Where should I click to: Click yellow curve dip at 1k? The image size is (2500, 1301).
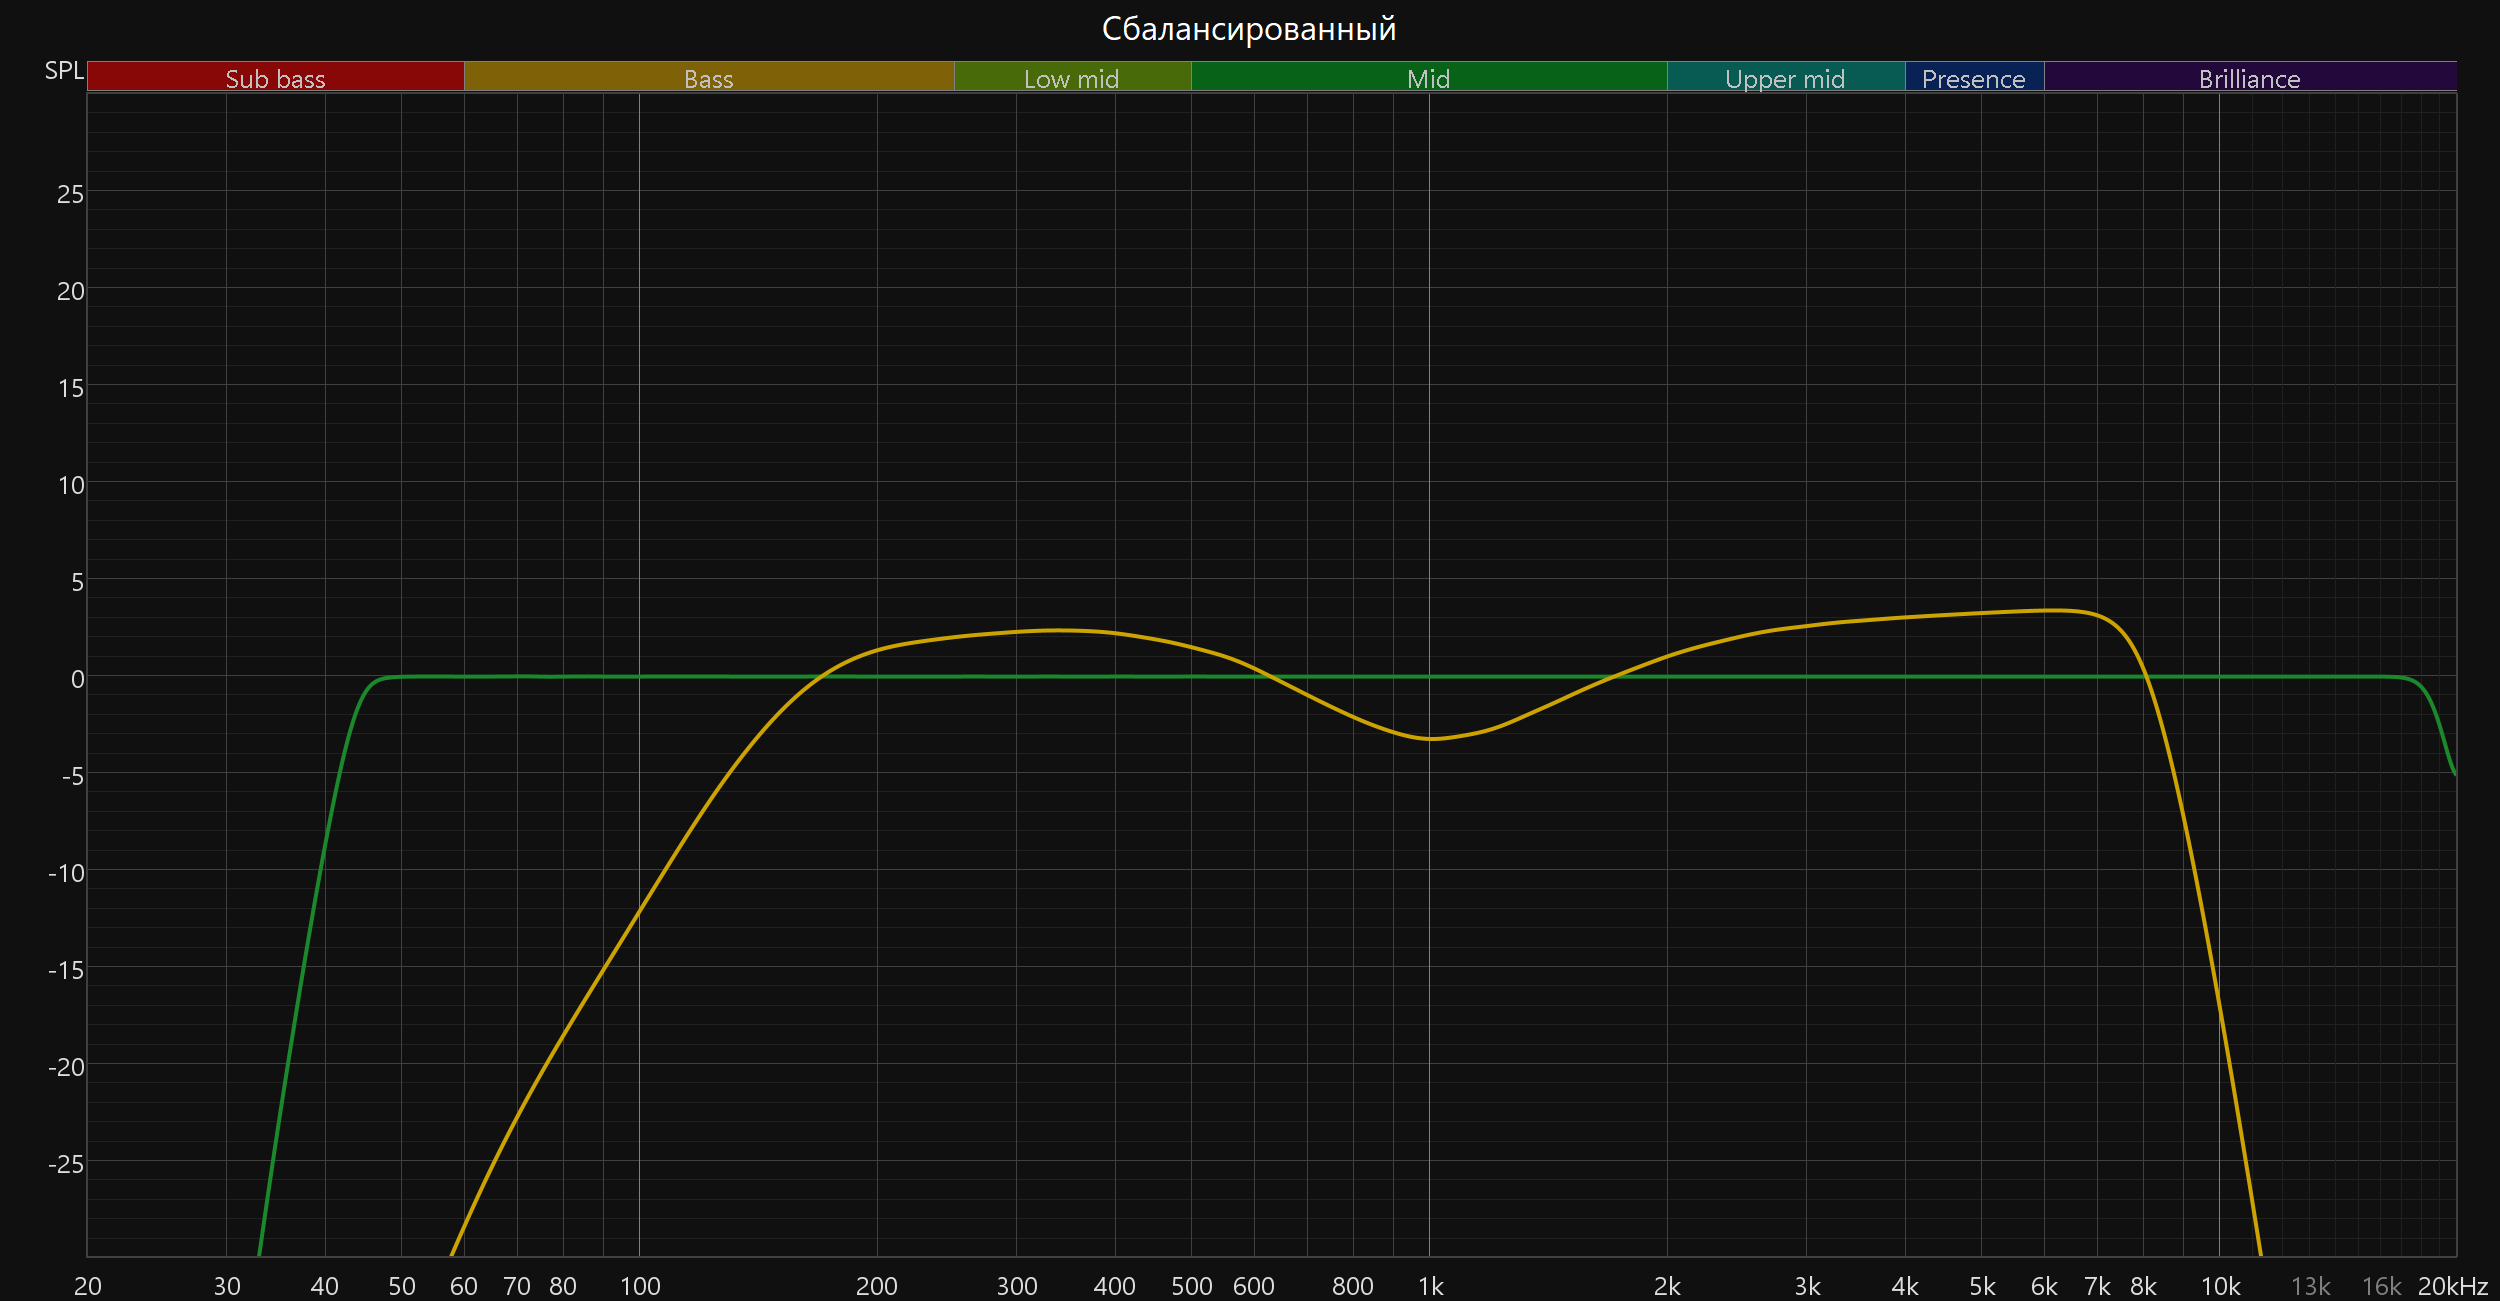pyautogui.click(x=1430, y=739)
